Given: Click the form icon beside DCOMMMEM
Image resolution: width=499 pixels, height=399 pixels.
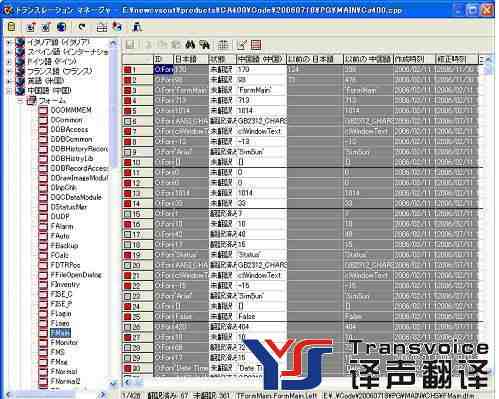Looking at the screenshot, I should [43, 110].
